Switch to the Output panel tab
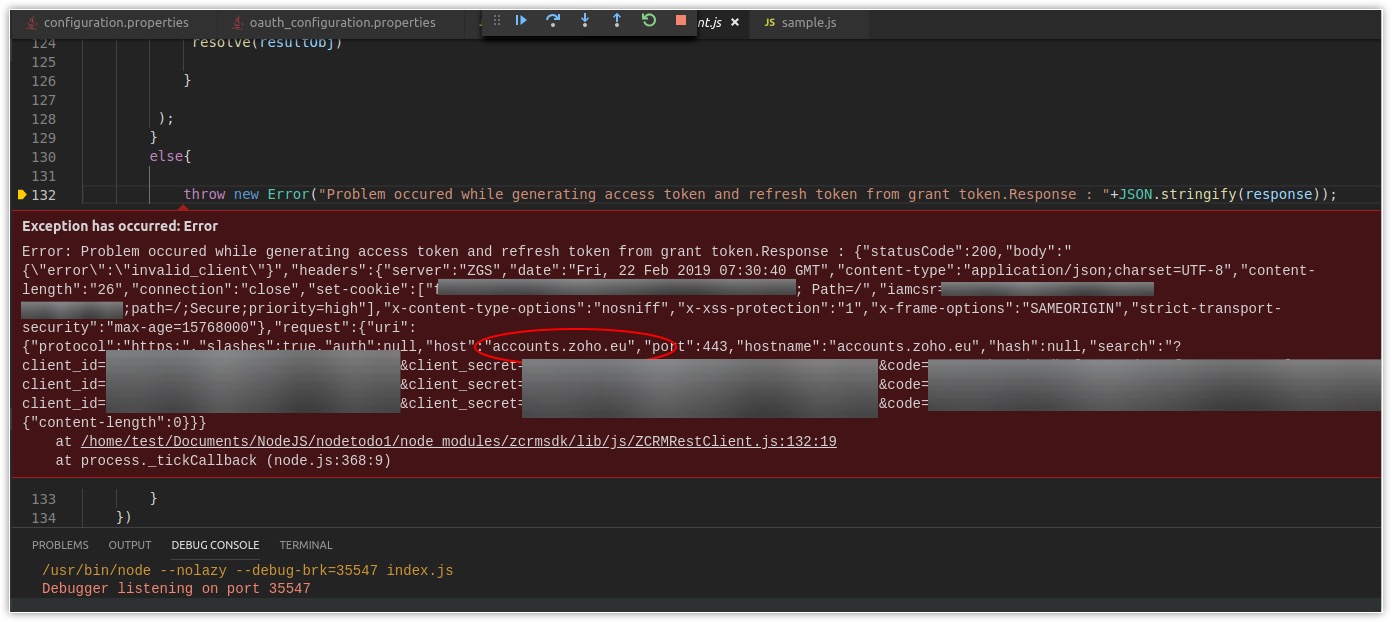1392x622 pixels. pyautogui.click(x=130, y=545)
